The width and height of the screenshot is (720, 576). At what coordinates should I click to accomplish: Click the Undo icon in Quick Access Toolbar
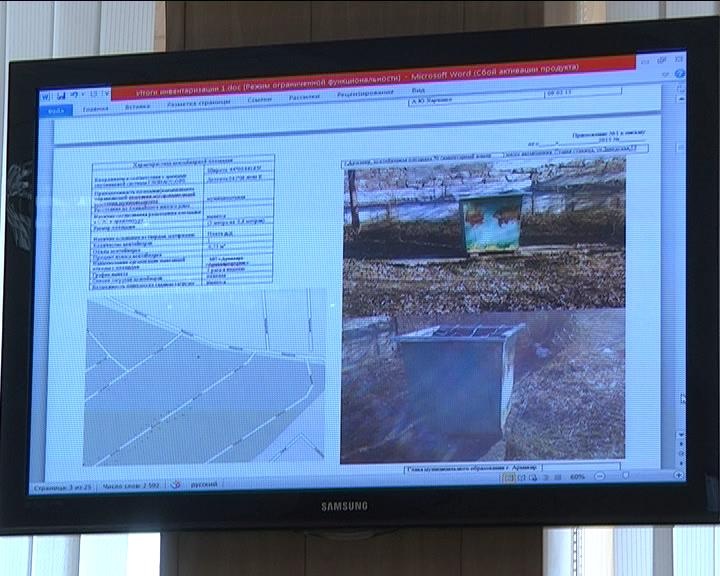(74, 95)
